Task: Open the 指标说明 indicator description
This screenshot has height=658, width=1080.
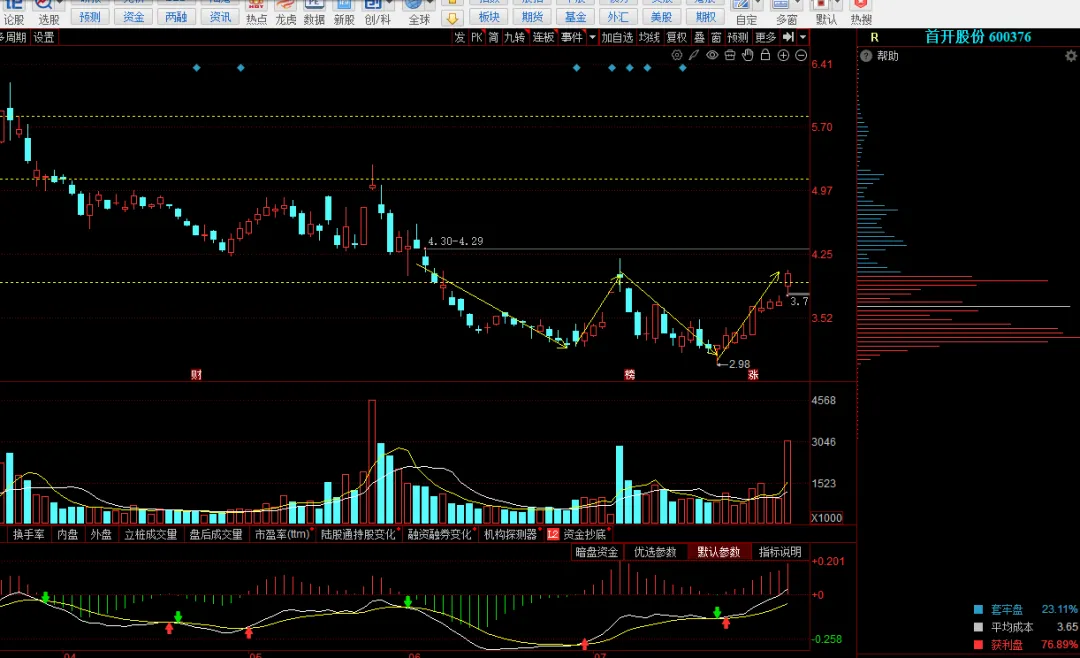Action: [x=780, y=552]
